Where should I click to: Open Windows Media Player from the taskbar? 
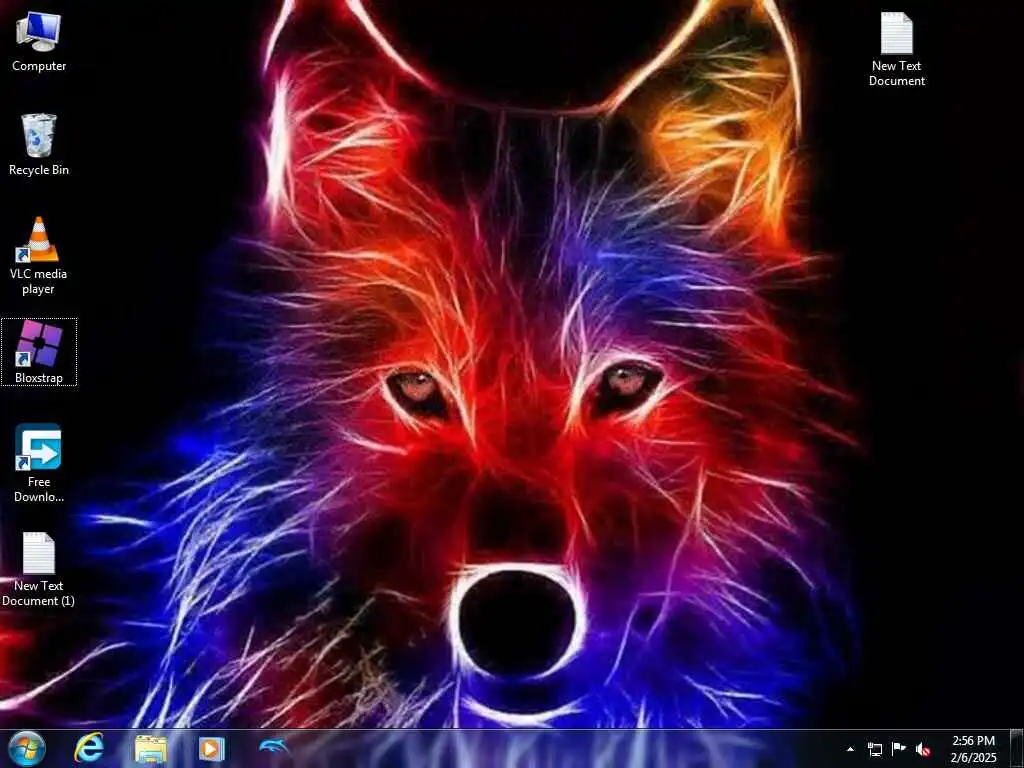point(212,749)
